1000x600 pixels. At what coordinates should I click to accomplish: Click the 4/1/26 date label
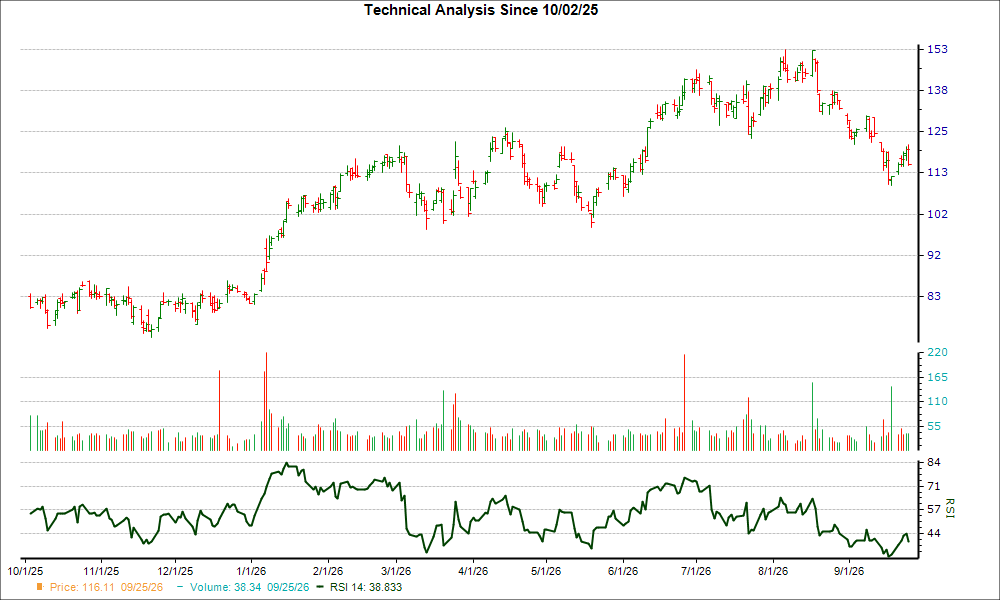(473, 571)
